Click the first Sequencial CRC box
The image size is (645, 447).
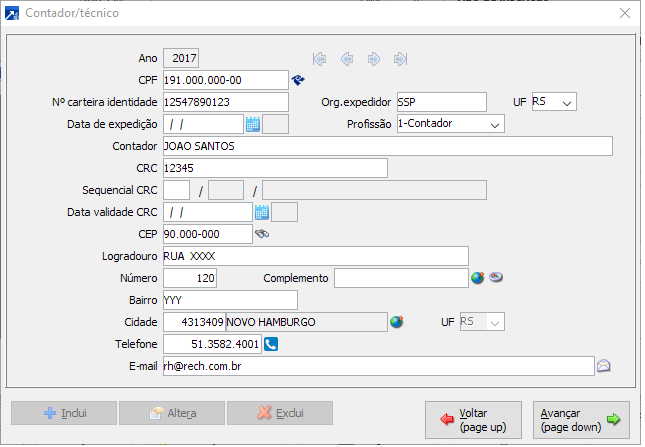pos(176,190)
